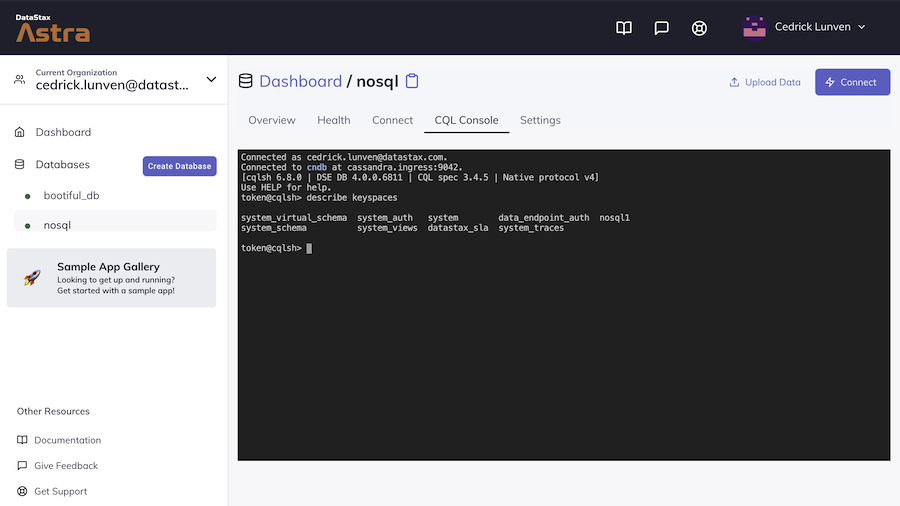Open the Documentation link under Other Resources
Image resolution: width=900 pixels, height=506 pixels.
pos(68,440)
